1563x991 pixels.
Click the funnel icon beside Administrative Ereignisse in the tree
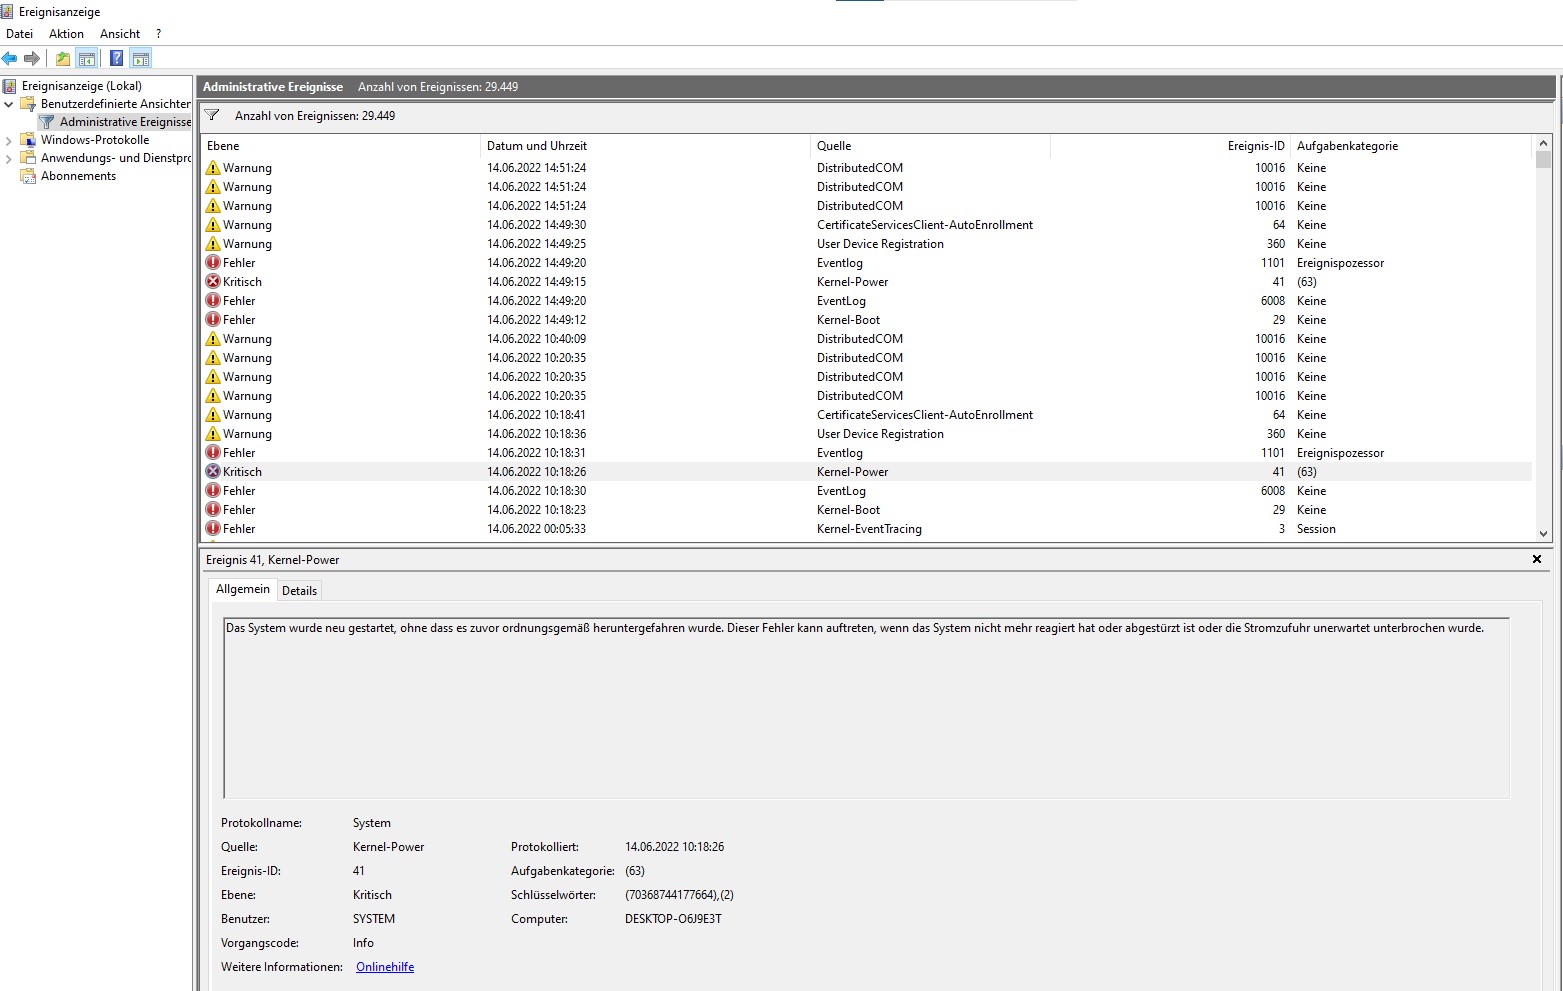[x=47, y=122]
